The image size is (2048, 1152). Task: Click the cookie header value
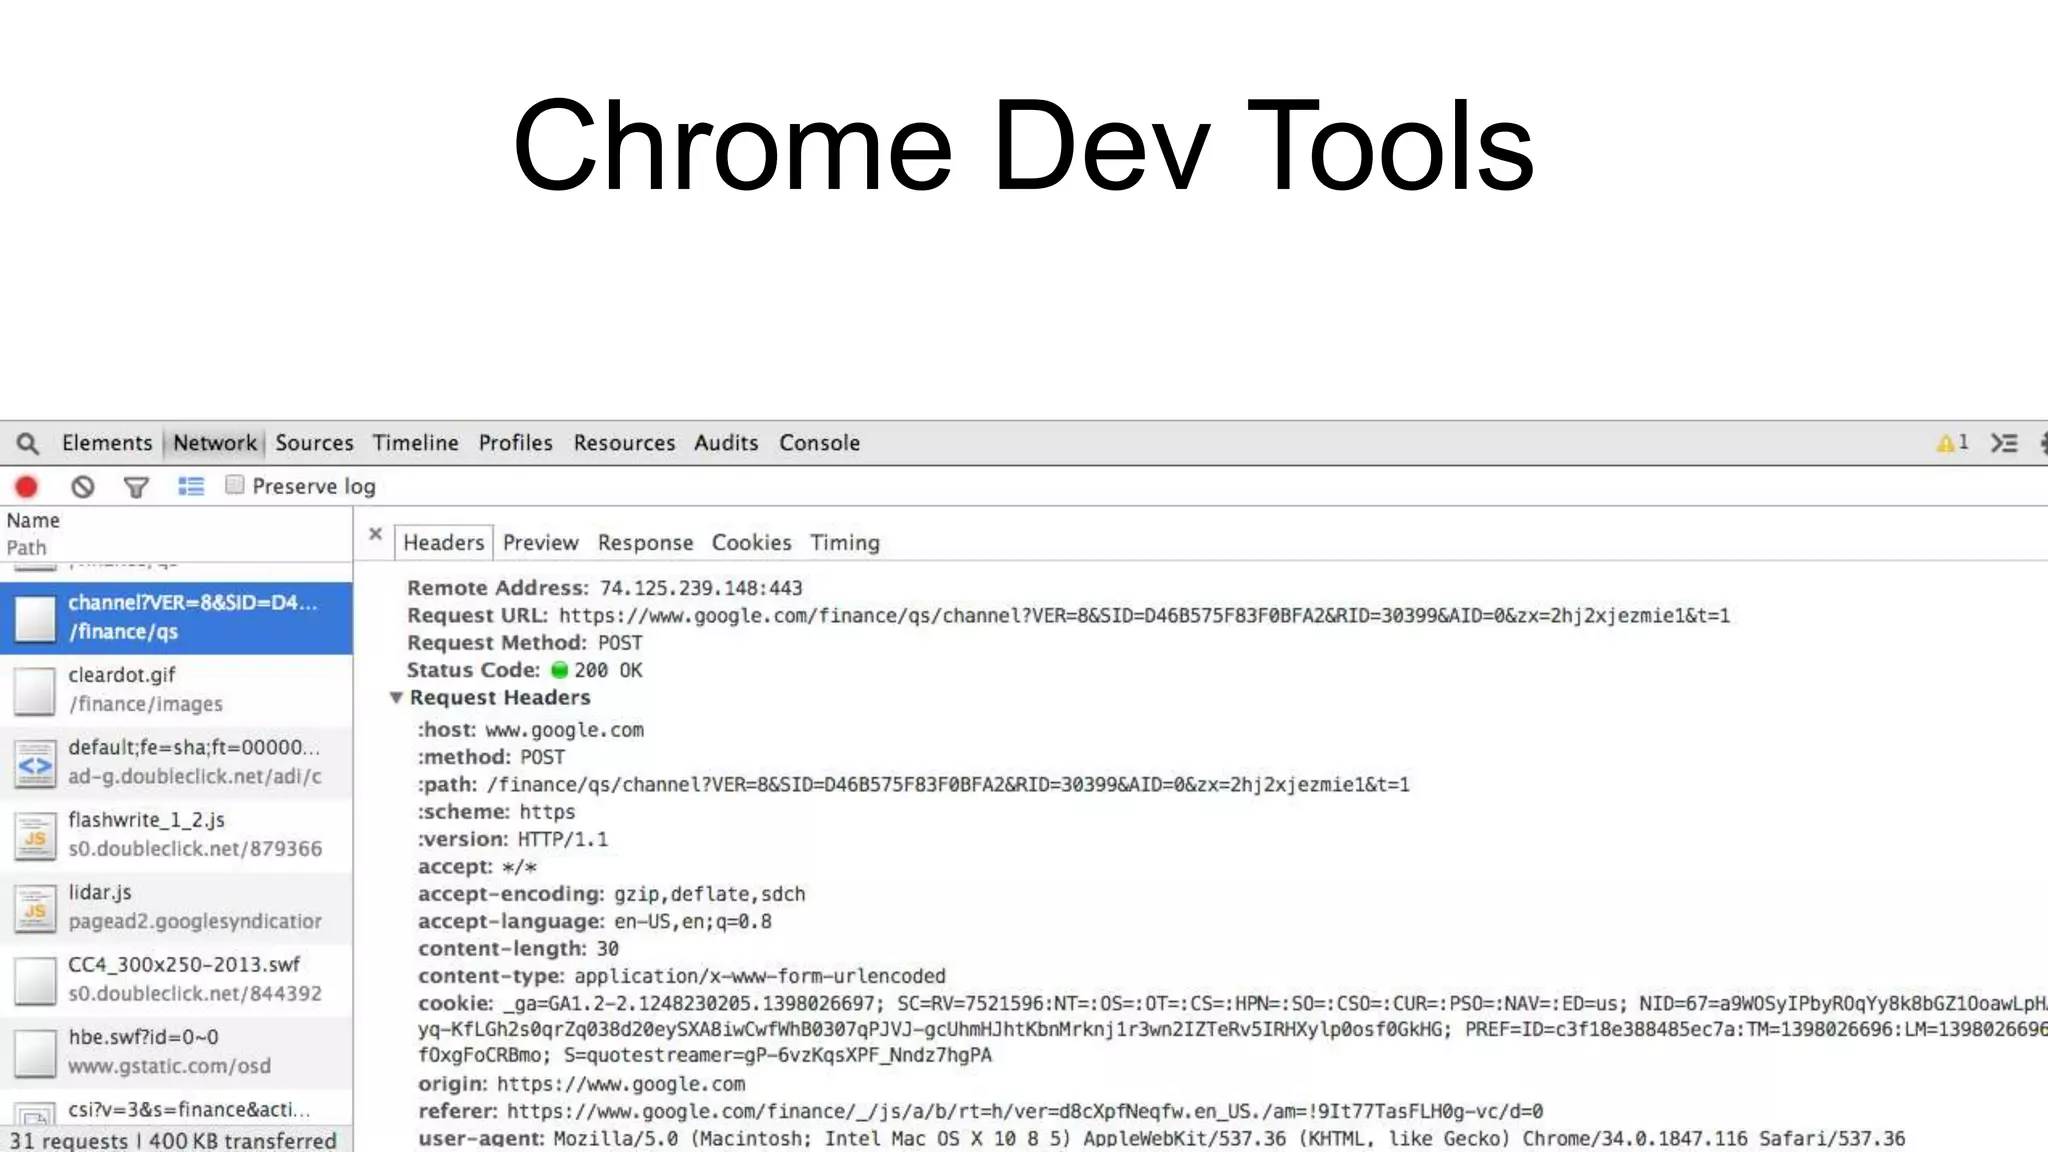1232,1029
